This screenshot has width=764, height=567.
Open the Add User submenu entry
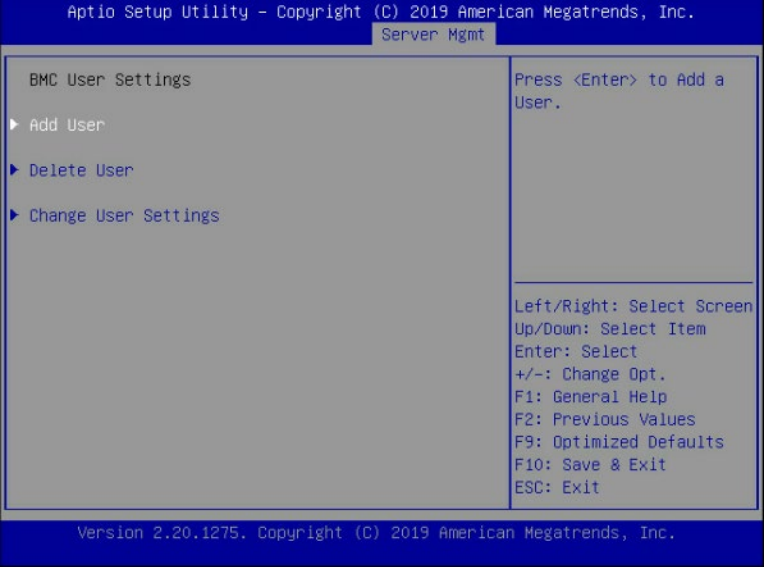67,125
